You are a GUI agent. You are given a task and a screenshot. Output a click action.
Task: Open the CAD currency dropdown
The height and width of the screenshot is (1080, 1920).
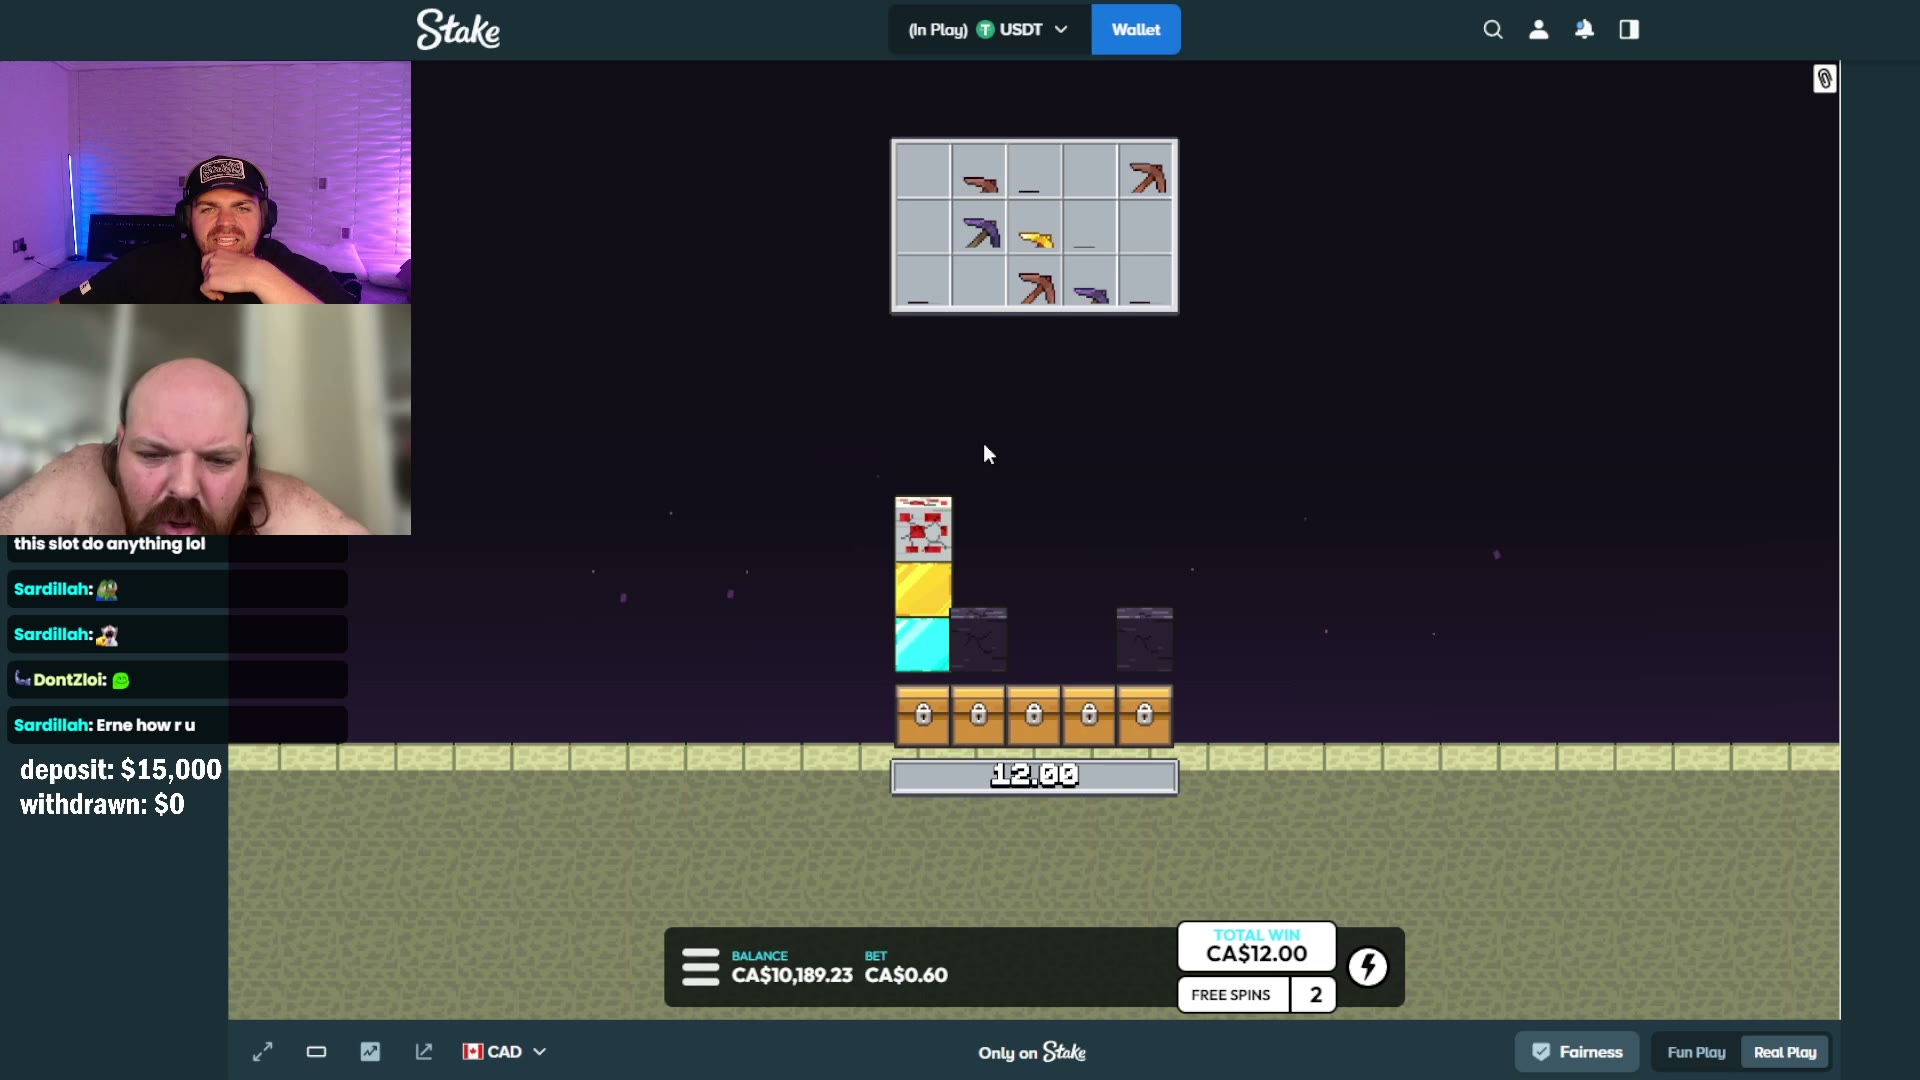pos(505,1052)
